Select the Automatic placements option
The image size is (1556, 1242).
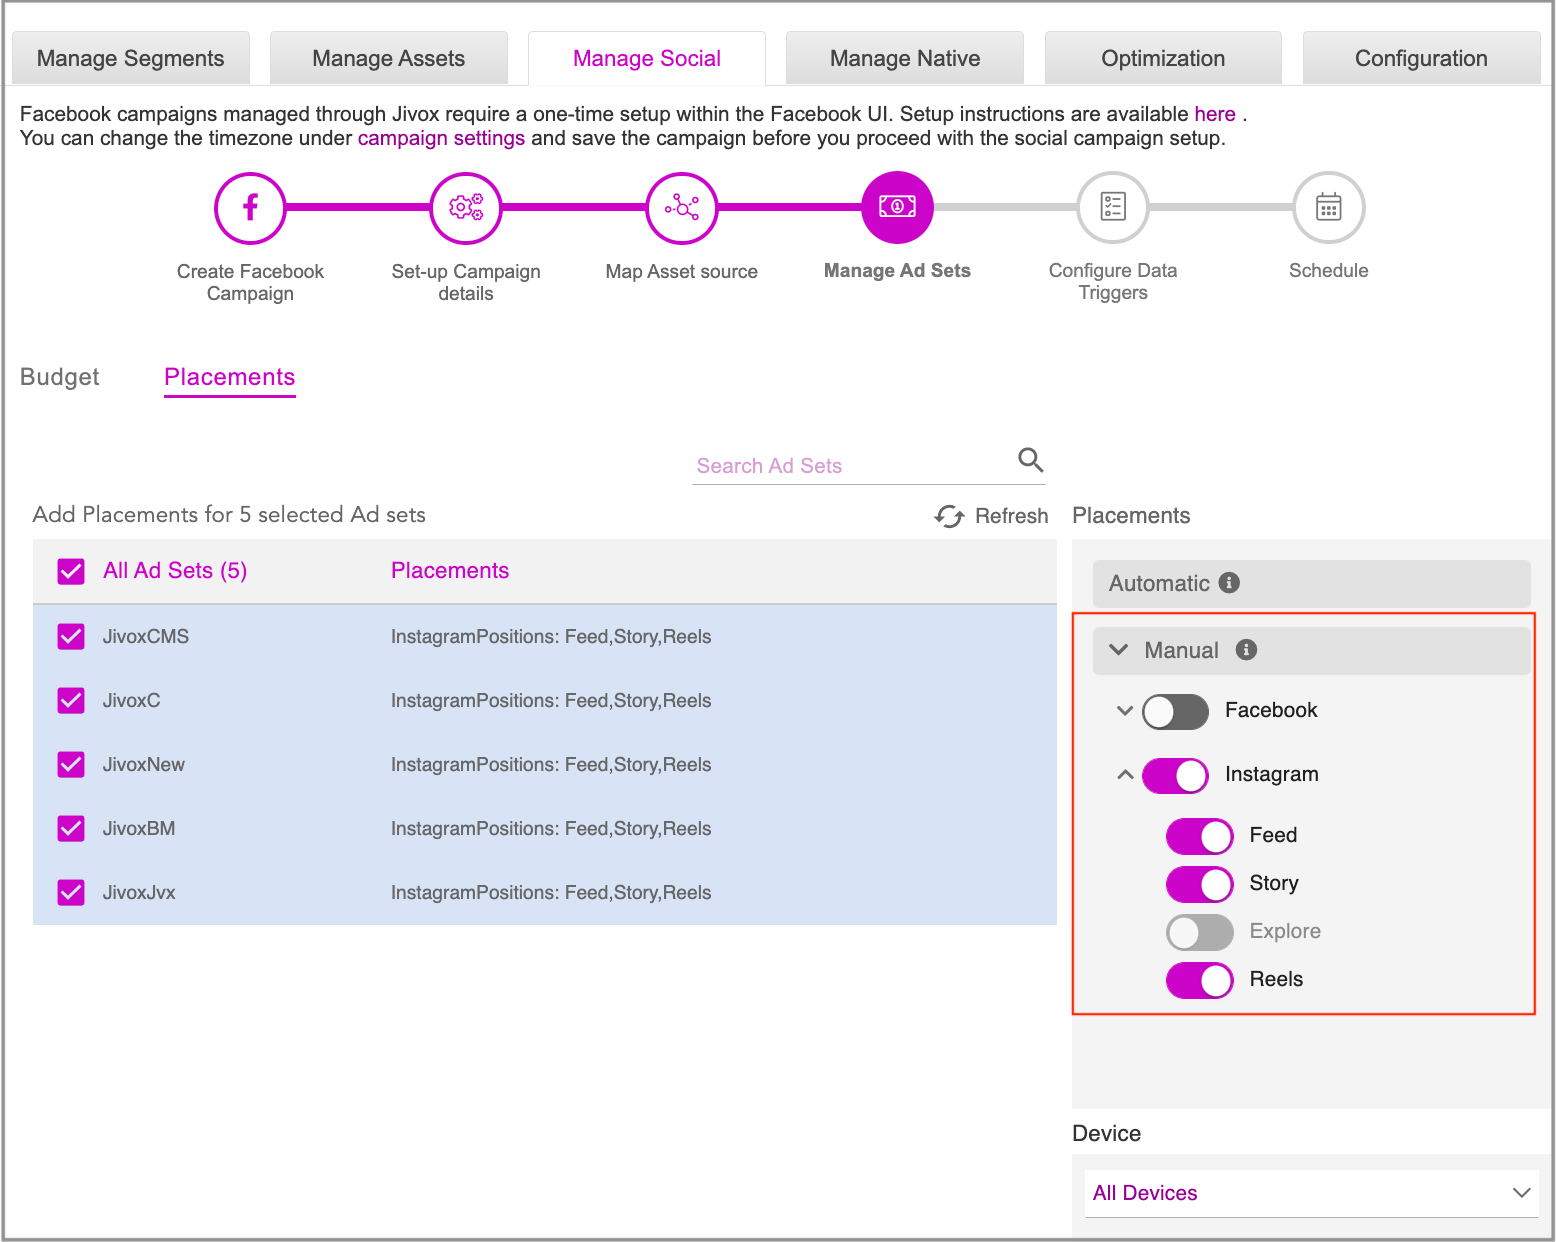(x=1311, y=583)
